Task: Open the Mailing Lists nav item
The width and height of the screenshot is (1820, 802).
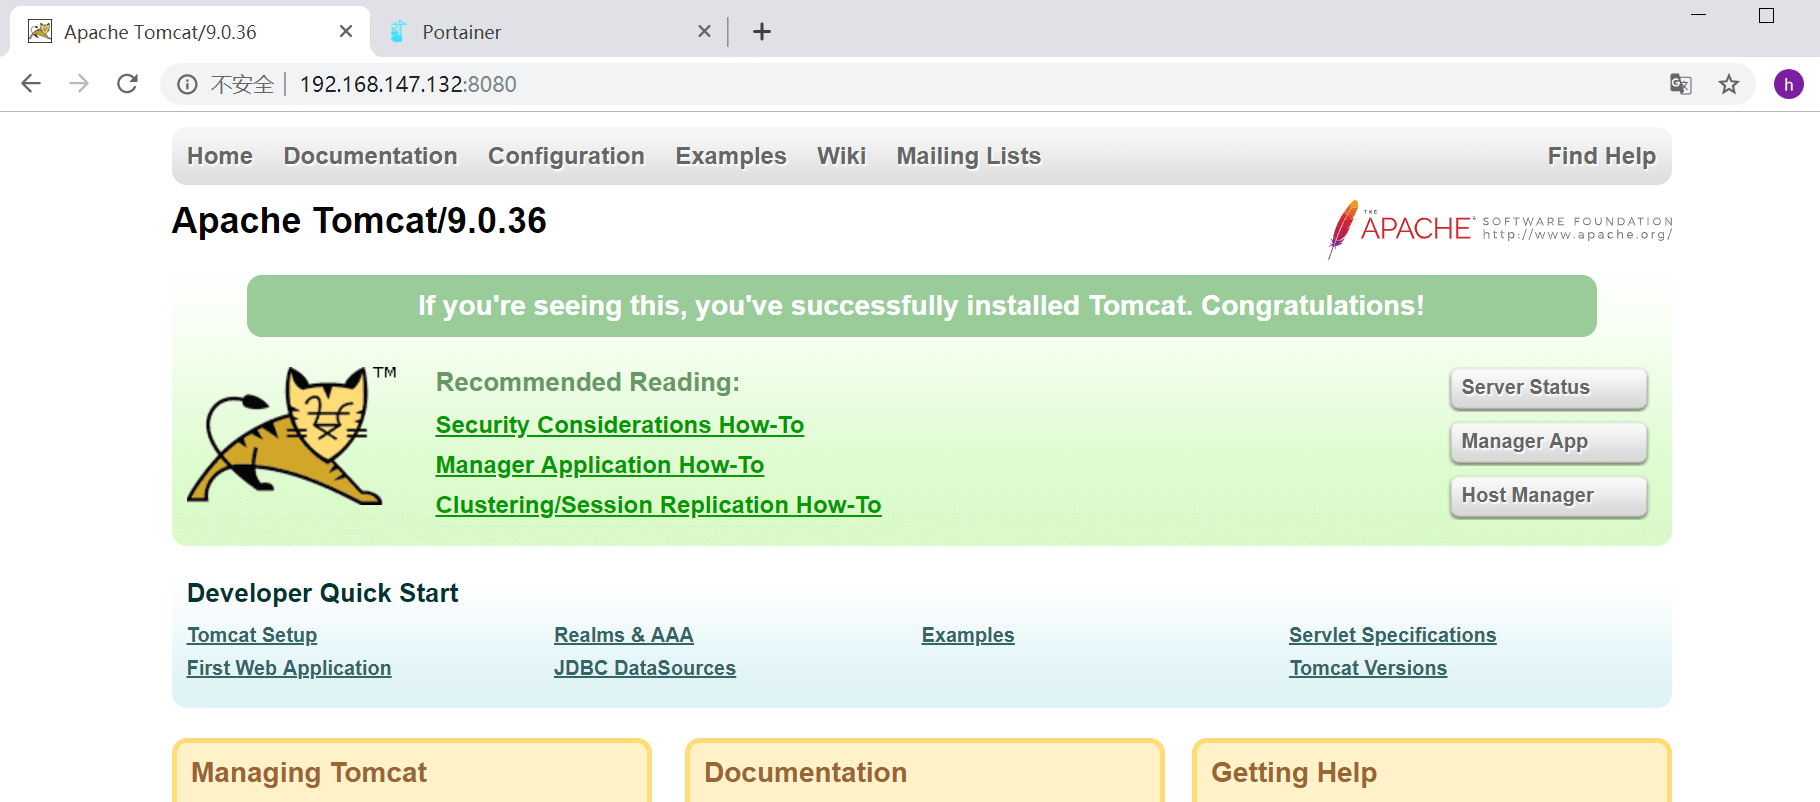Action: point(969,156)
